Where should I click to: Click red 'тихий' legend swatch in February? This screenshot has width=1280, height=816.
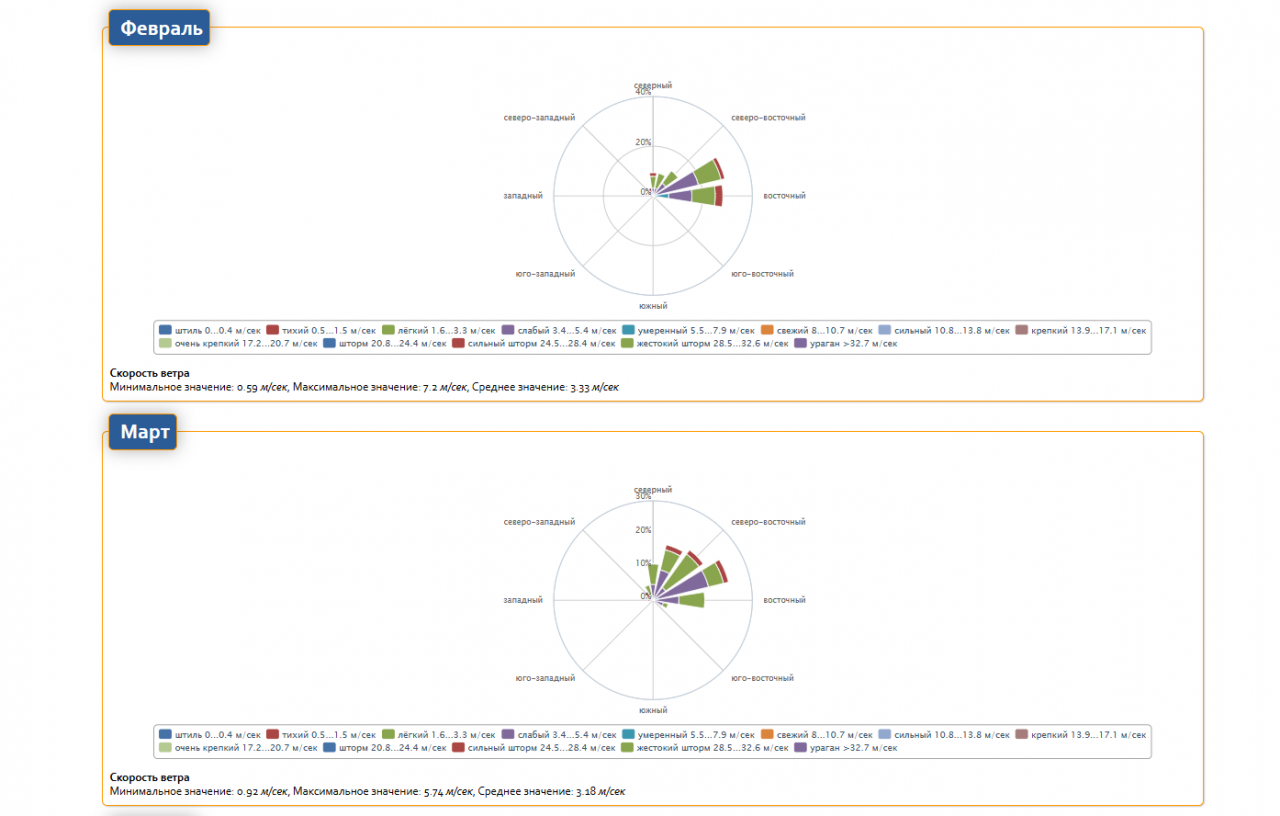273,329
